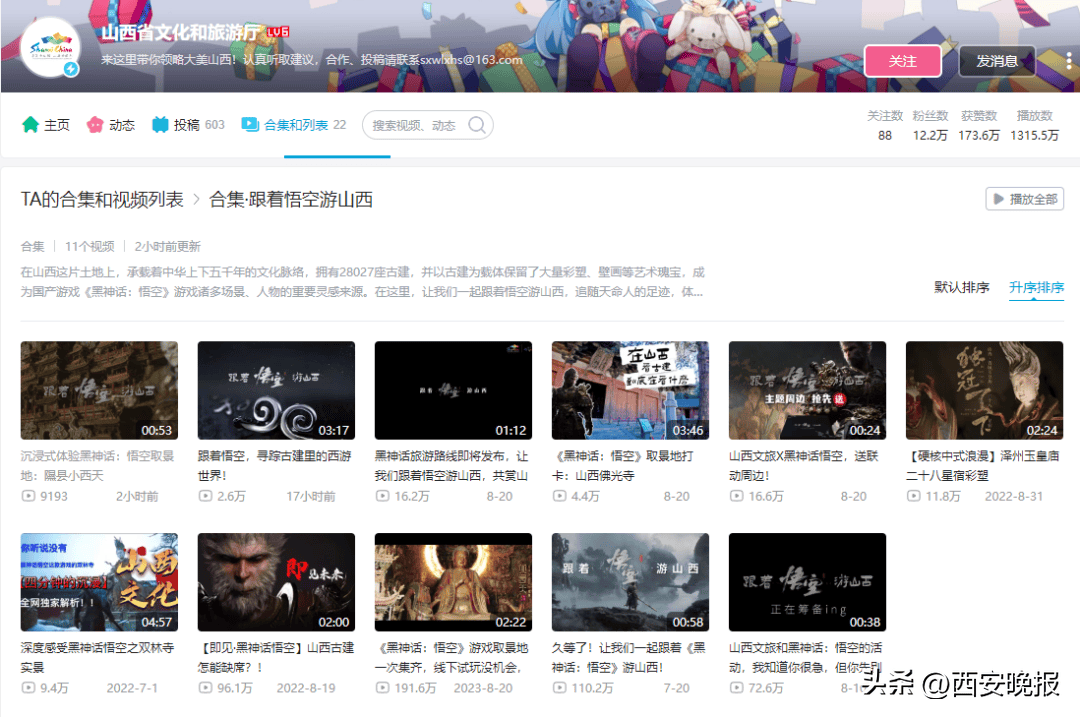This screenshot has width=1080, height=717.
Task: Click the 关注数 88 stat
Action: [884, 125]
